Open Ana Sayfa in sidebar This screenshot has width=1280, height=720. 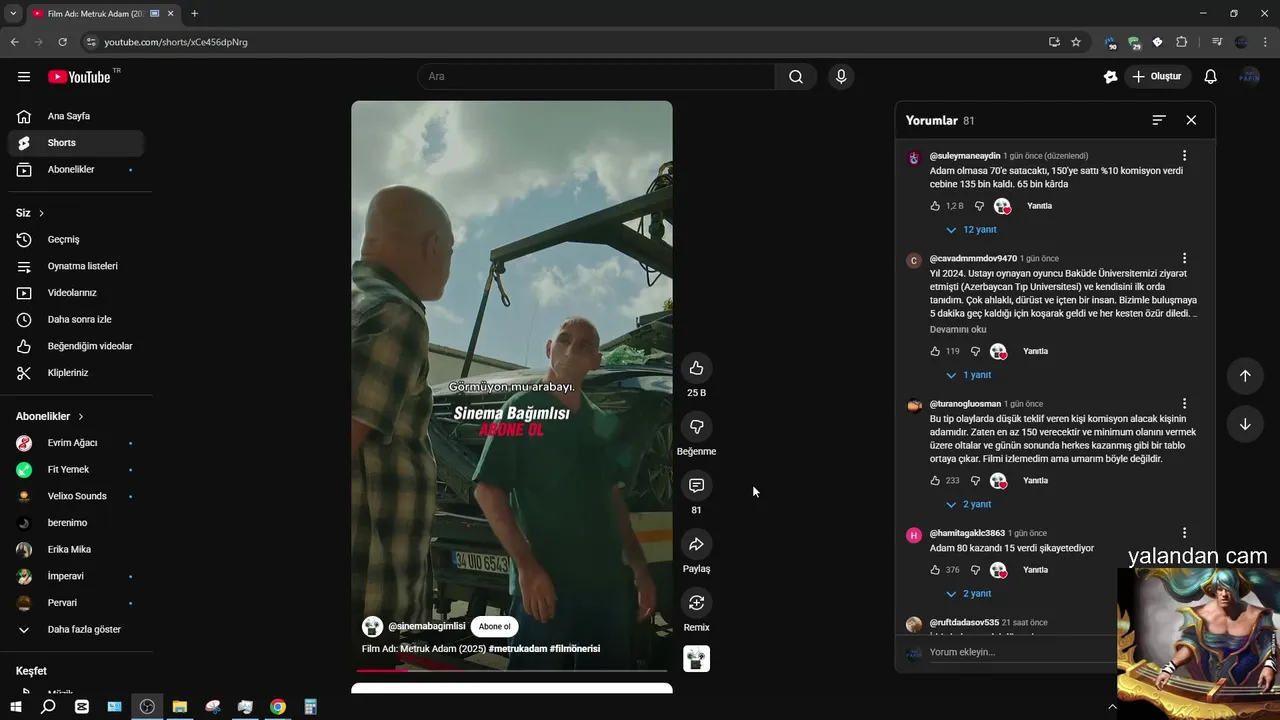pos(76,116)
